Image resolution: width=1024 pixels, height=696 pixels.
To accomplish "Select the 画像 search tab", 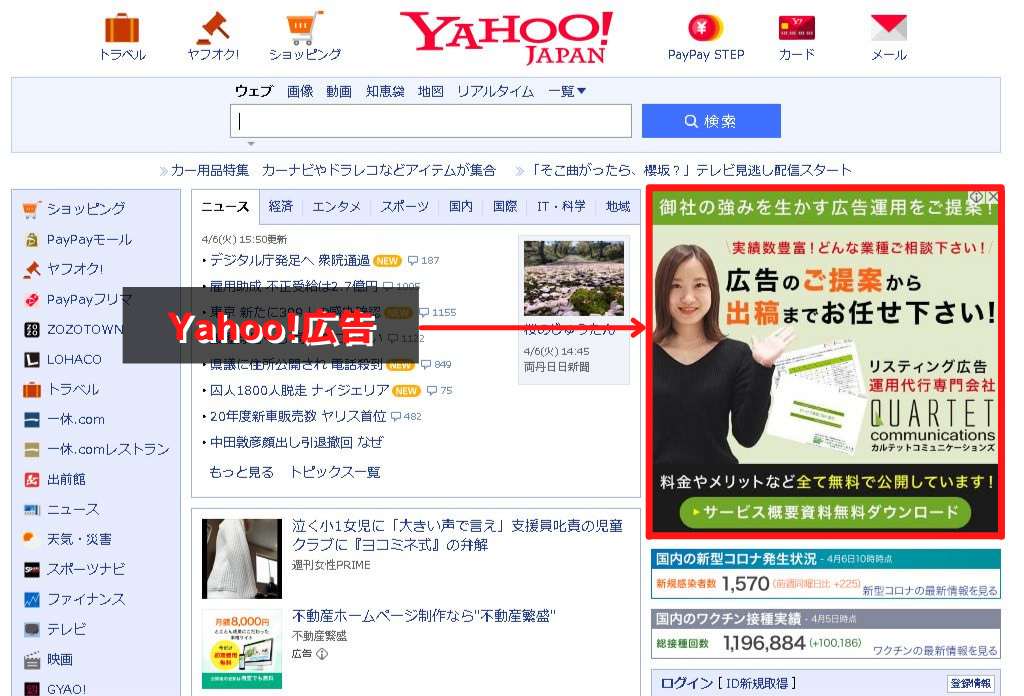I will pyautogui.click(x=300, y=91).
